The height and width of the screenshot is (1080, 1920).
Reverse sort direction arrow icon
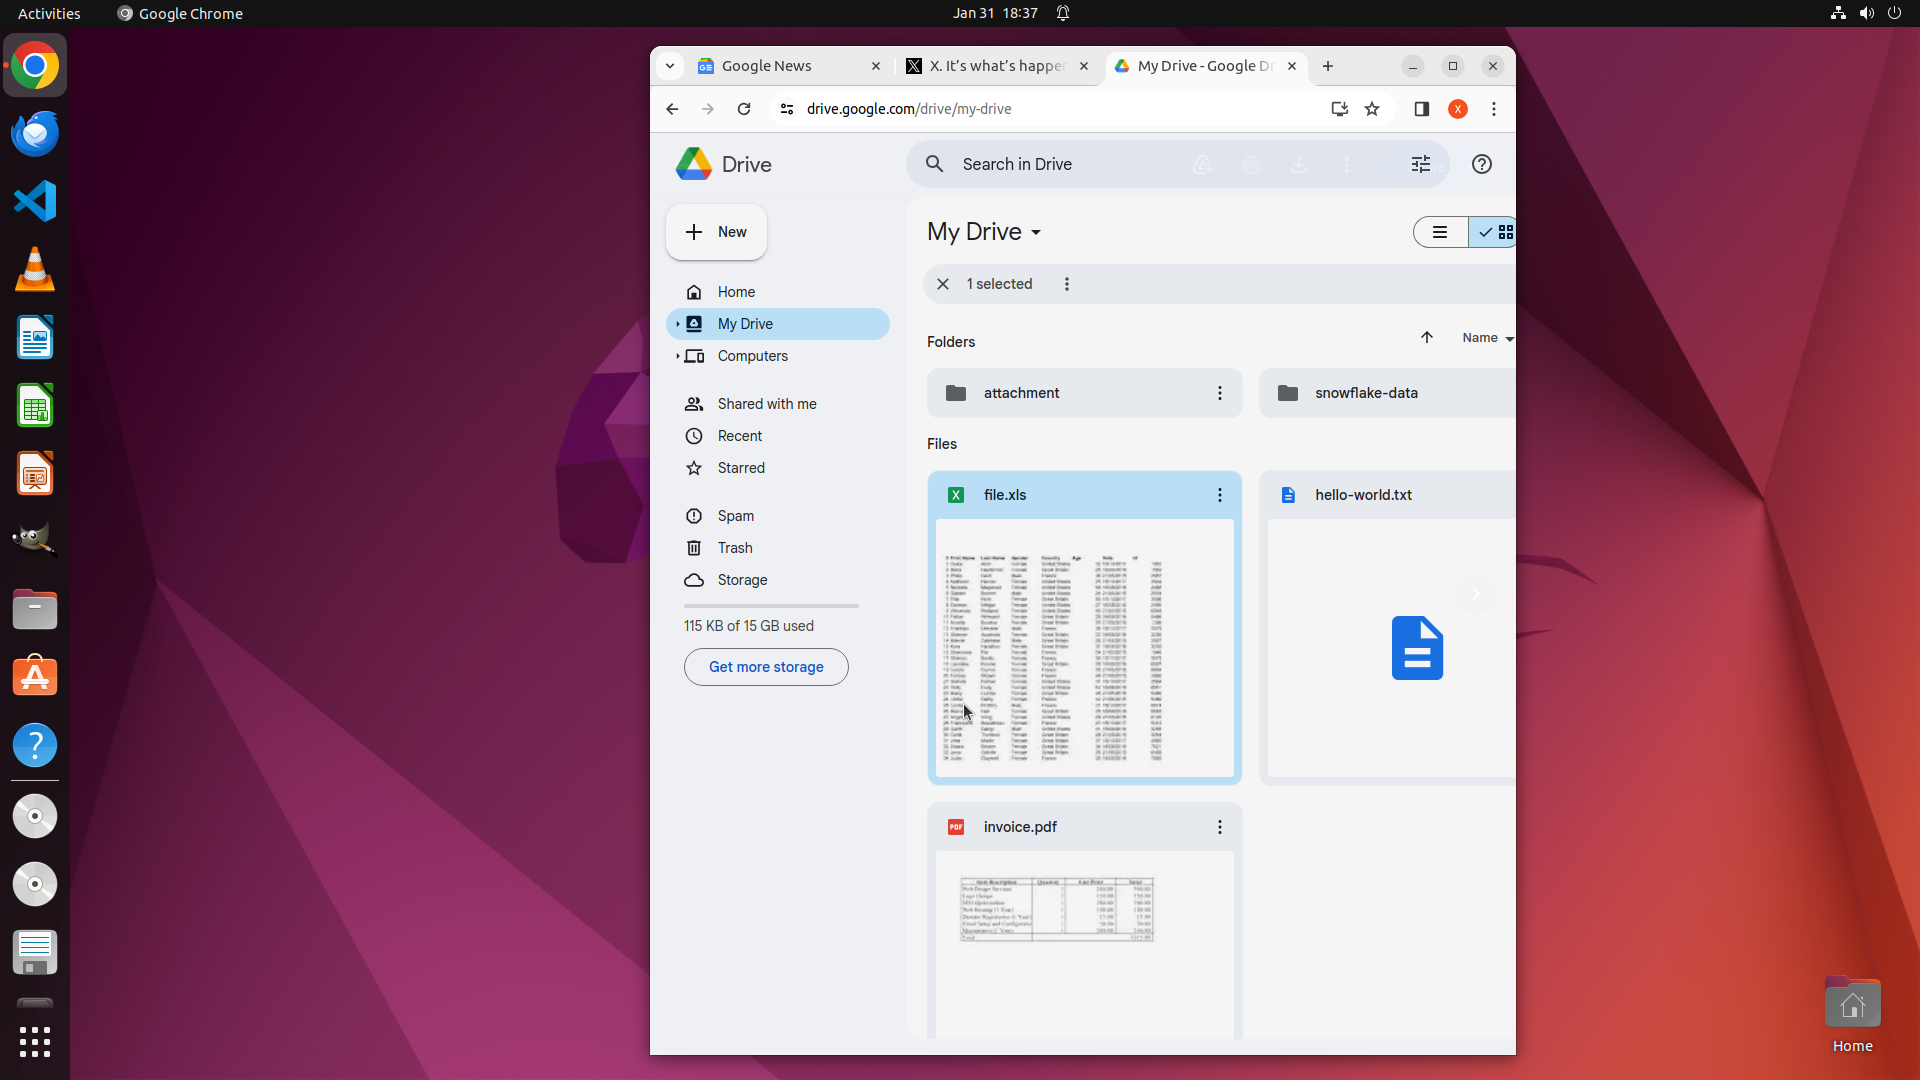pos(1427,338)
